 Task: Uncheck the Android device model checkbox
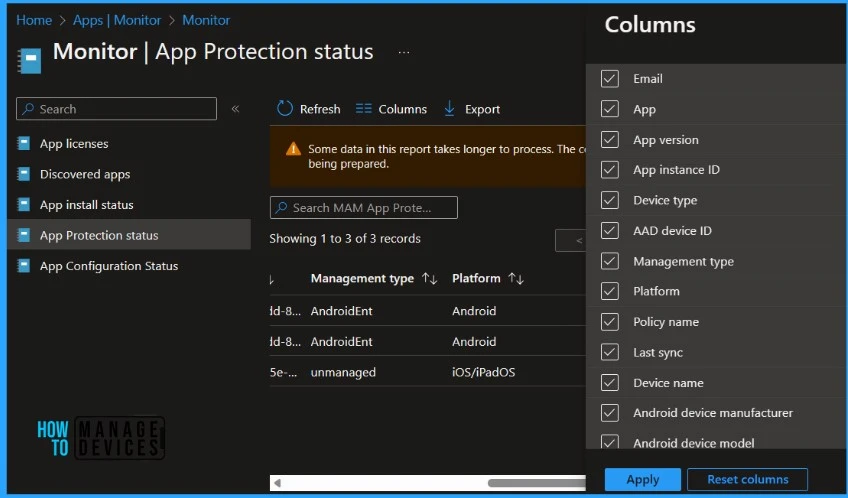click(610, 441)
